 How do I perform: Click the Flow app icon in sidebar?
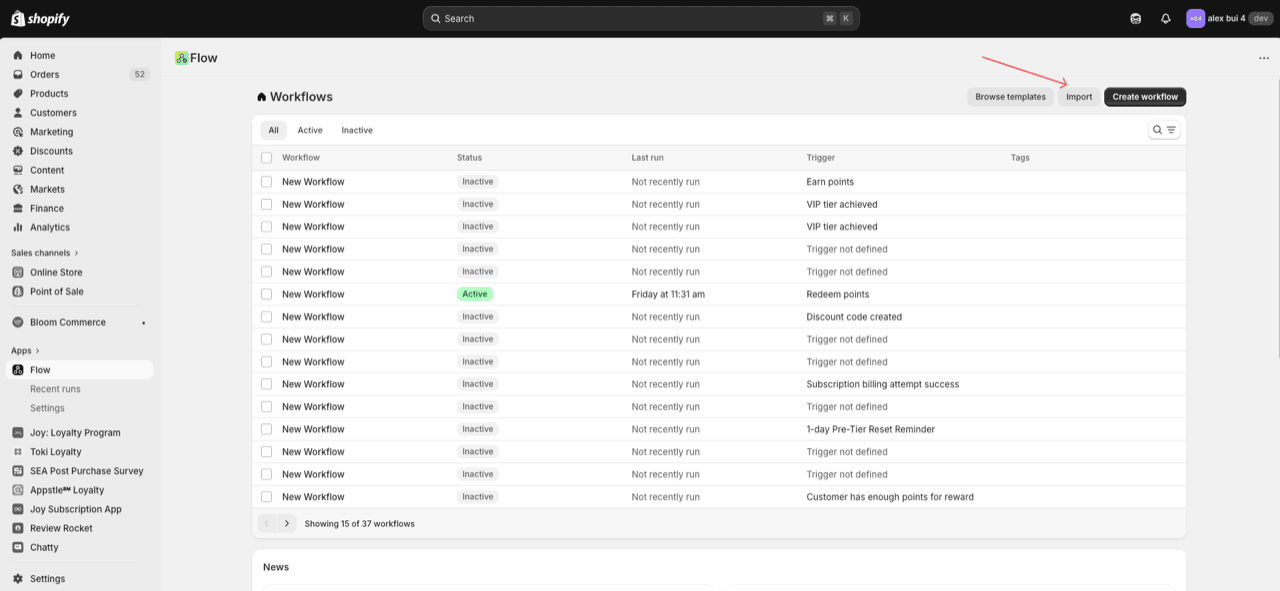tap(18, 370)
